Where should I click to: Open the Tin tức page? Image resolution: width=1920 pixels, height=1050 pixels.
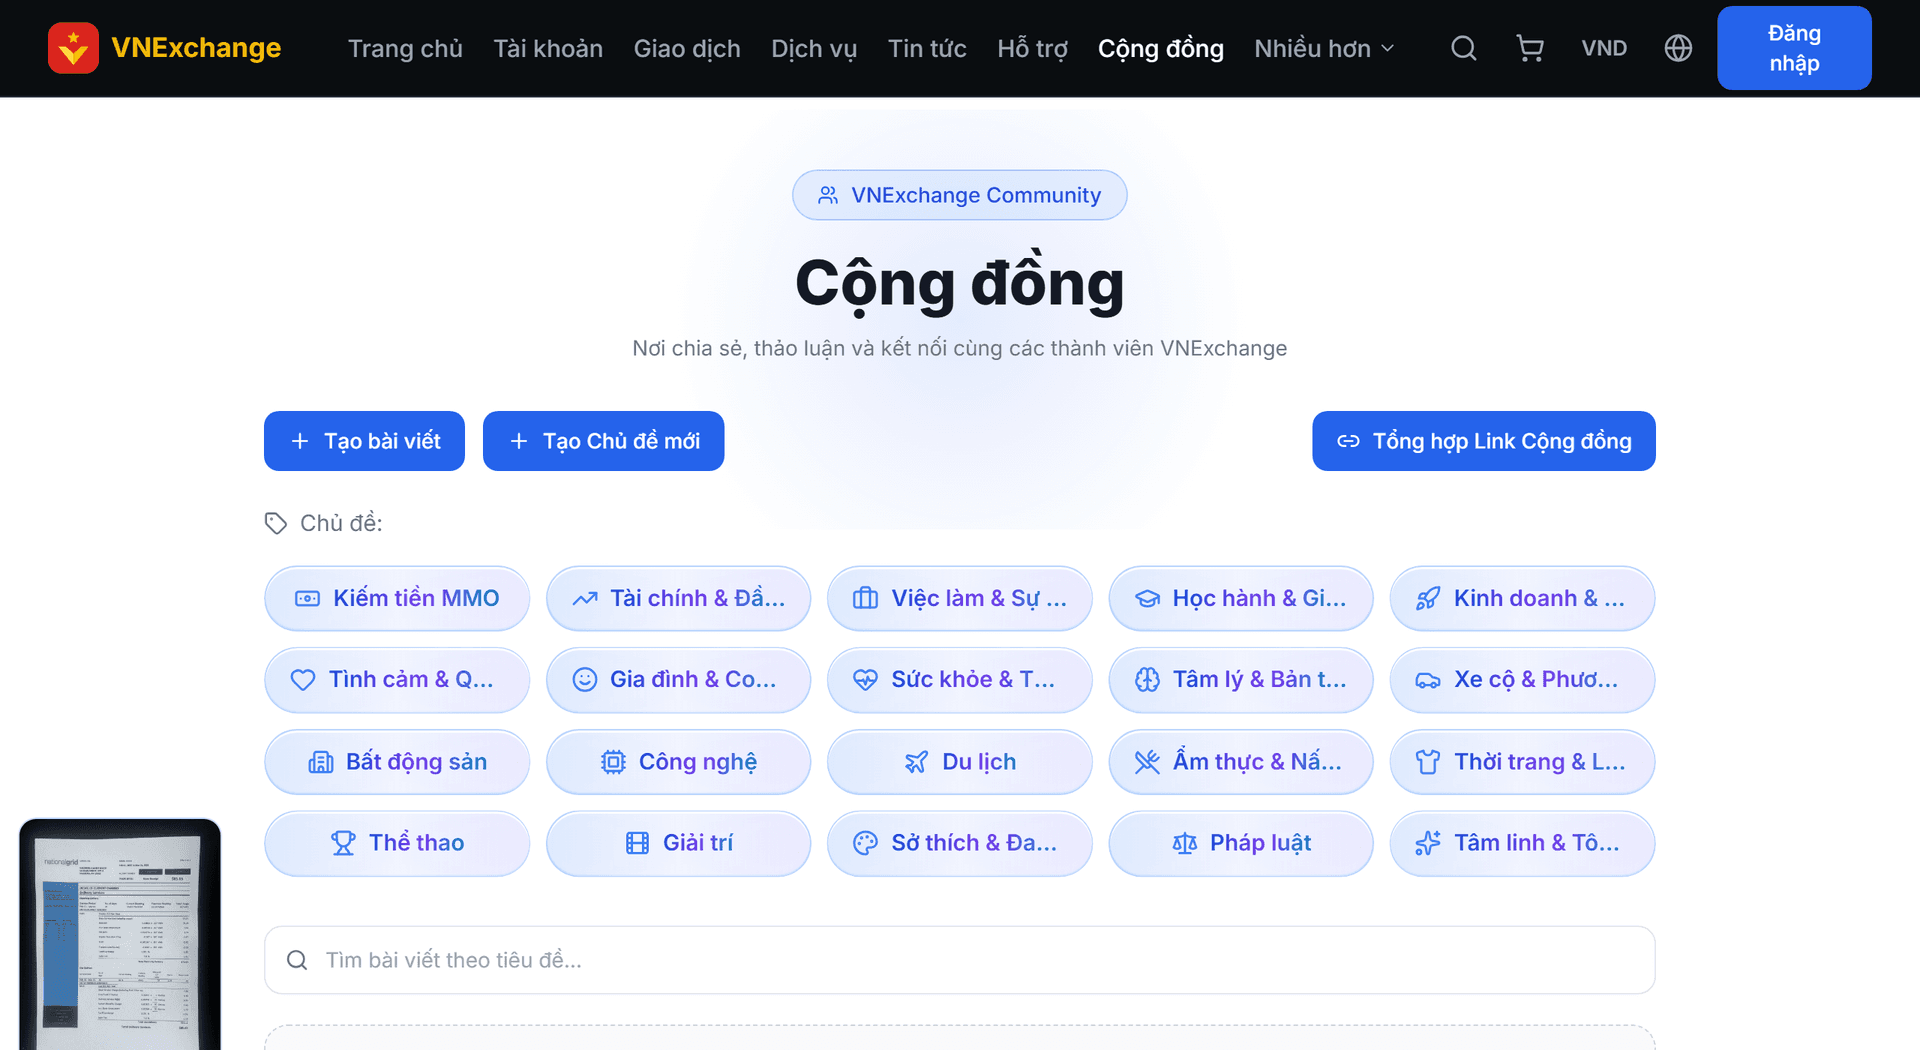(x=927, y=48)
